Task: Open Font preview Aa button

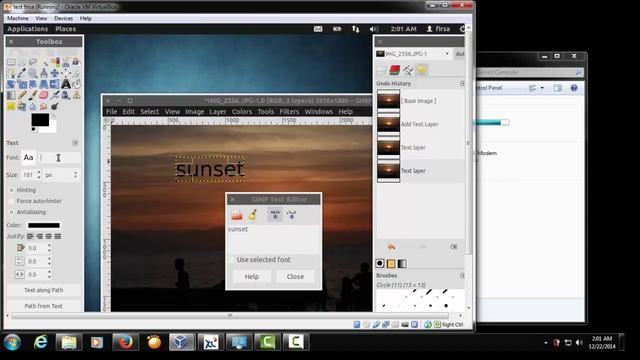Action: coord(28,158)
